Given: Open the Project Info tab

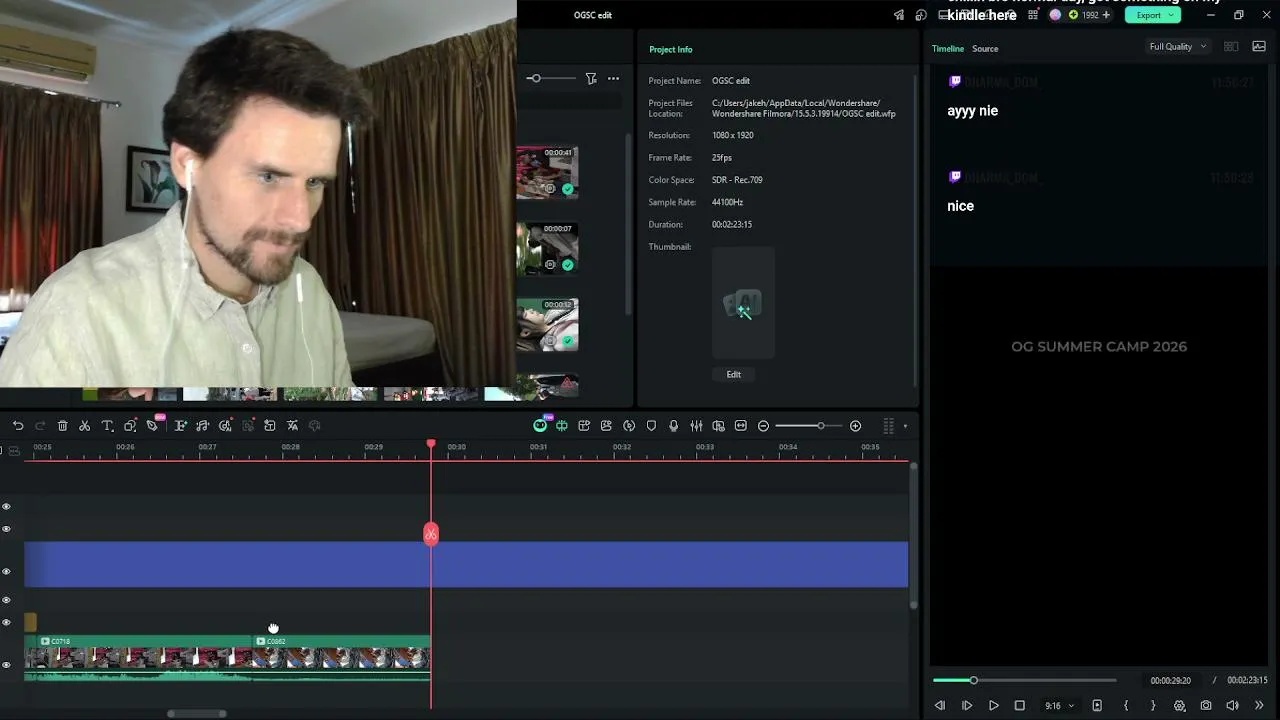Looking at the screenshot, I should point(670,49).
